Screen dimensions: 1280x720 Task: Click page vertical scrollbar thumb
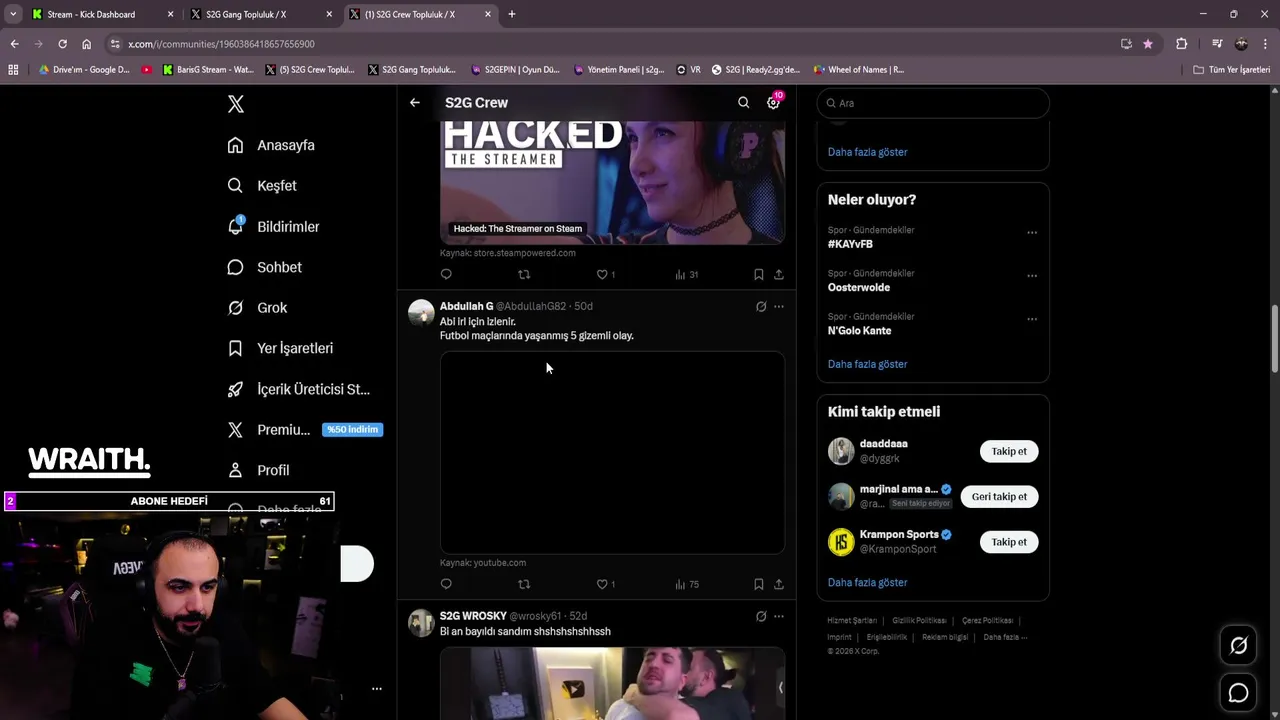(1274, 339)
